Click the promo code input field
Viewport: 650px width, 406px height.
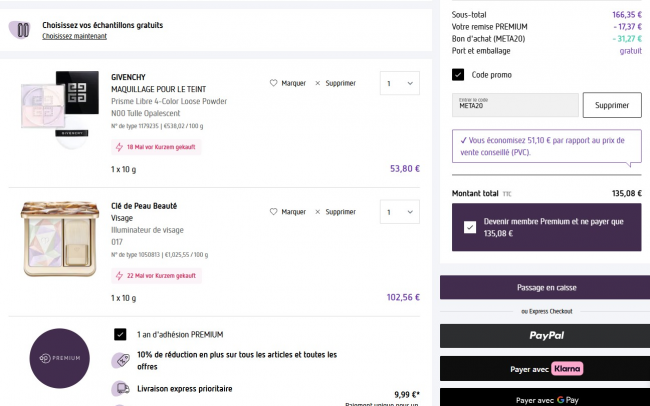(515, 105)
